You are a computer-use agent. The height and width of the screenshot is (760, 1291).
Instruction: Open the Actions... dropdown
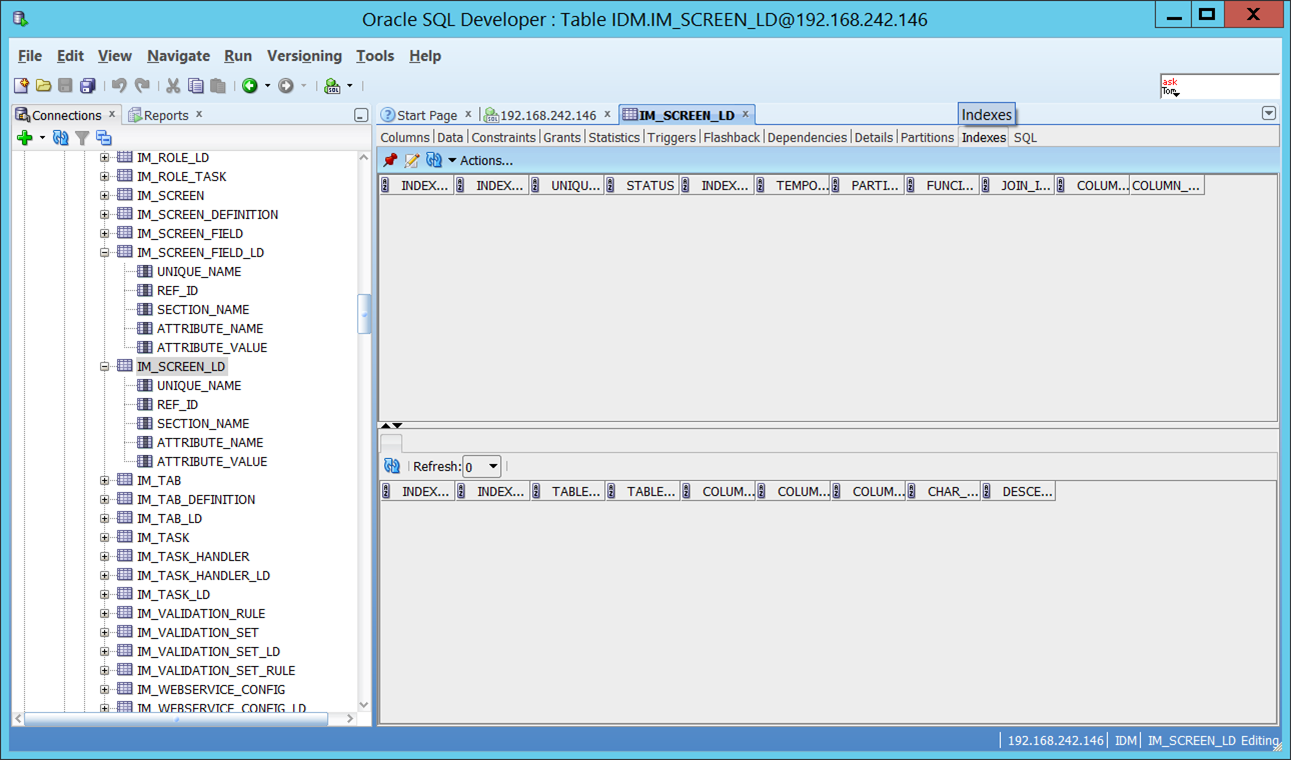[480, 160]
